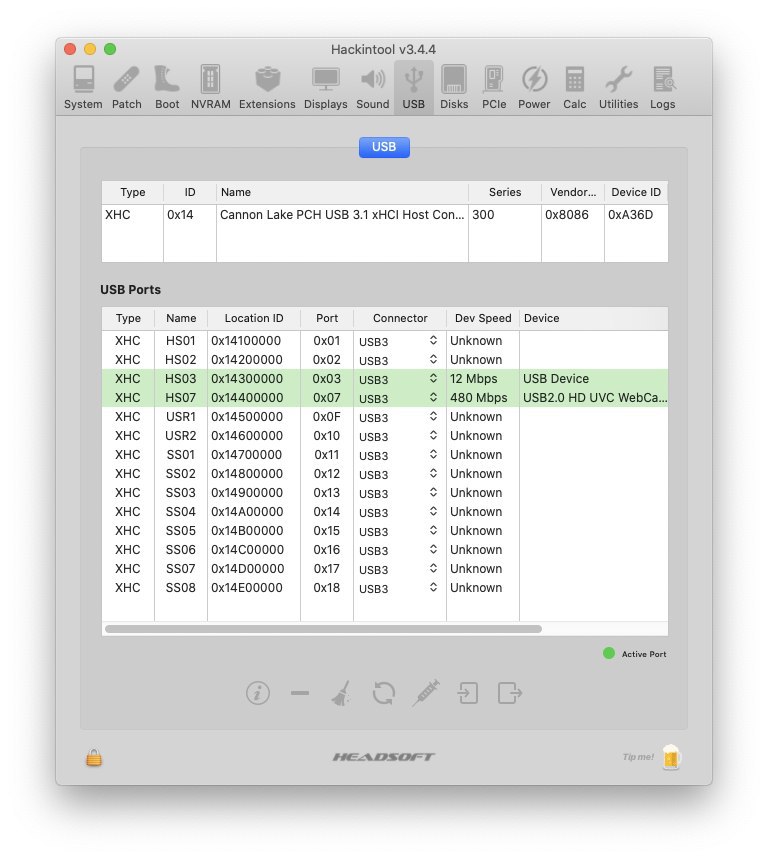Click the Remove (minus) icon
This screenshot has width=768, height=859.
[x=300, y=693]
